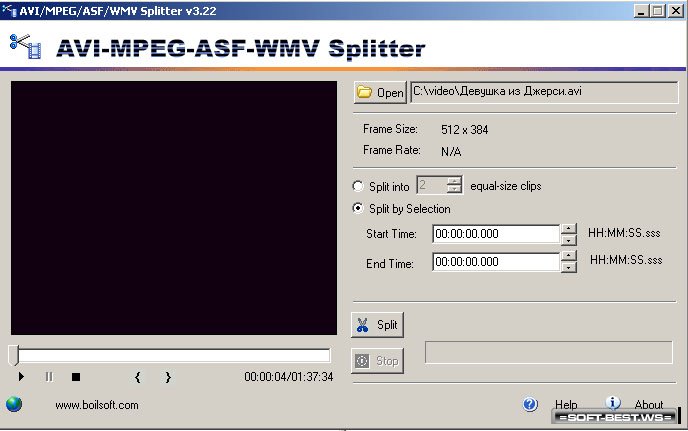This screenshot has width=688, height=431.
Task: Increment End Time with the up arrow
Action: pyautogui.click(x=569, y=256)
